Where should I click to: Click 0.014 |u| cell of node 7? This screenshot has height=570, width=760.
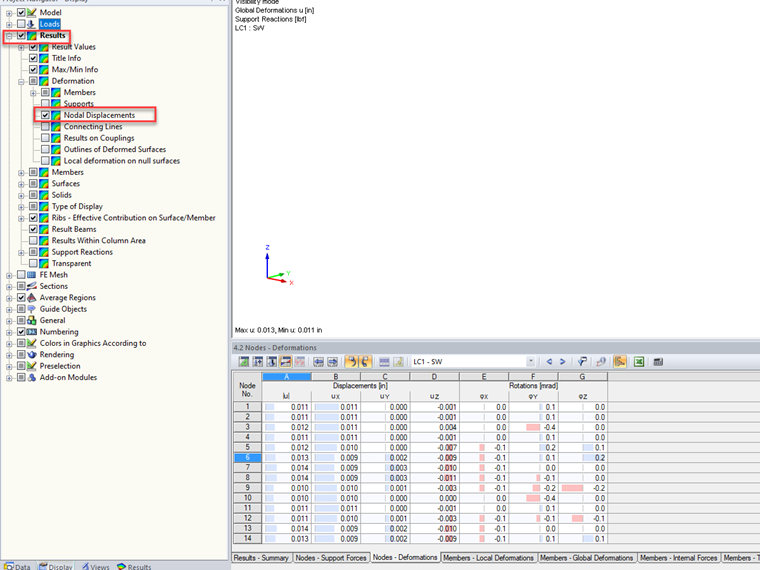tap(286, 468)
